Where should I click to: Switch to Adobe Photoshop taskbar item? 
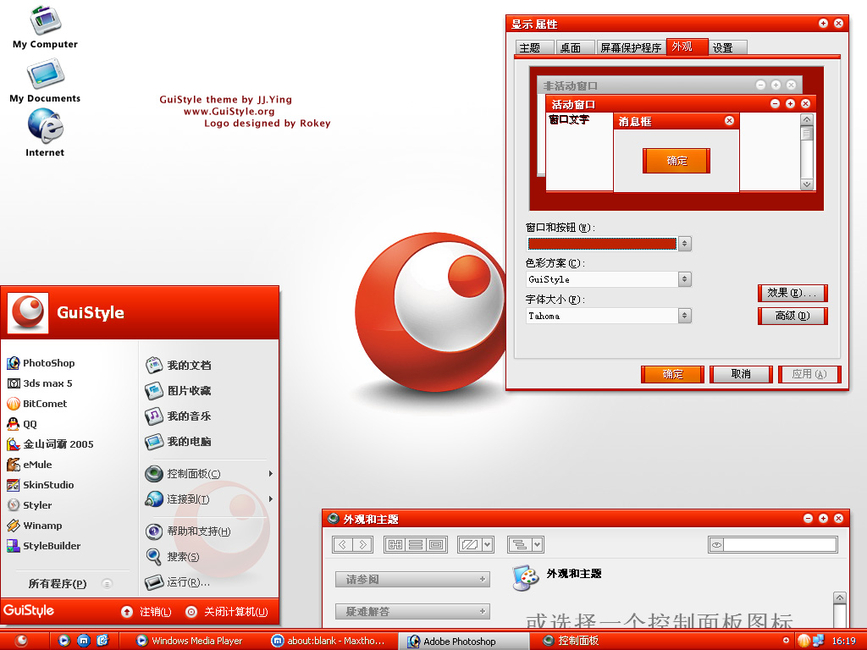462,641
